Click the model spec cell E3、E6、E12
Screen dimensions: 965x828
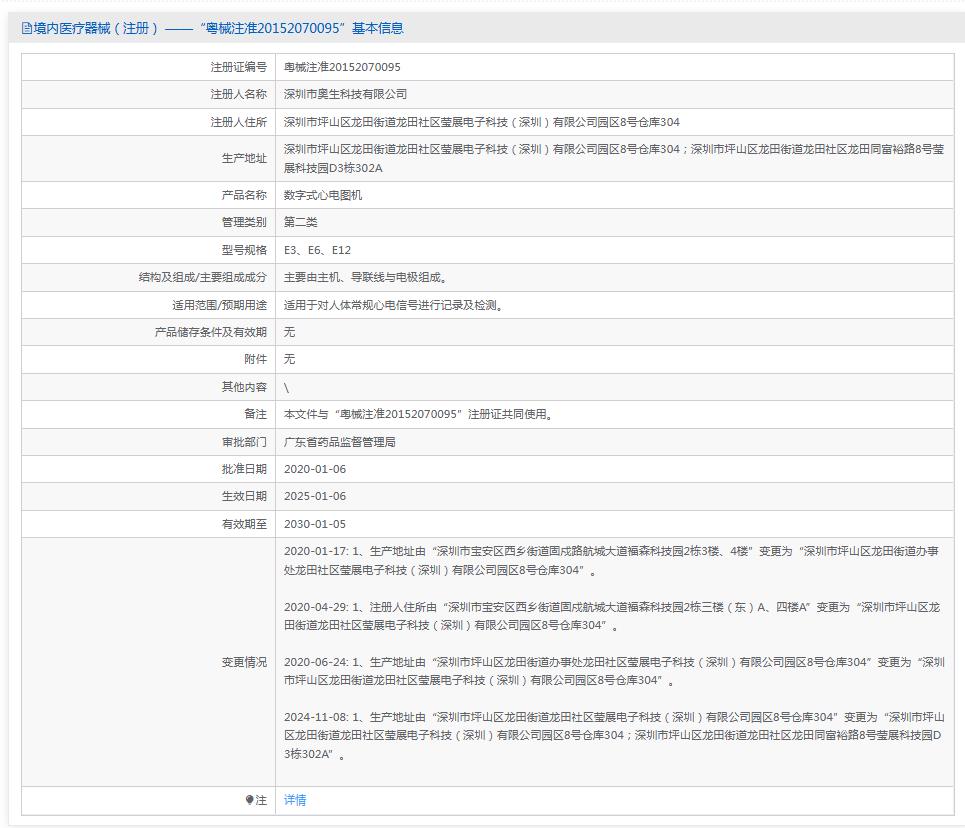(x=320, y=250)
